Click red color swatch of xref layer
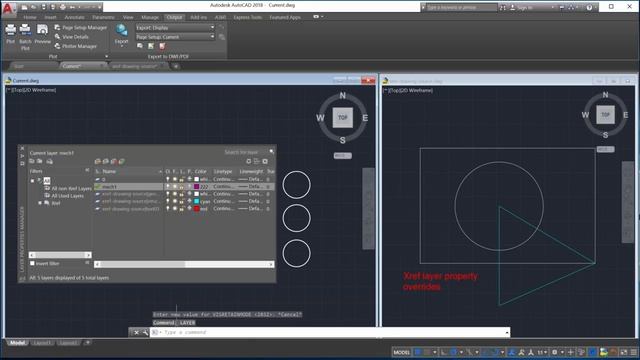640x360 pixels. [x=196, y=209]
